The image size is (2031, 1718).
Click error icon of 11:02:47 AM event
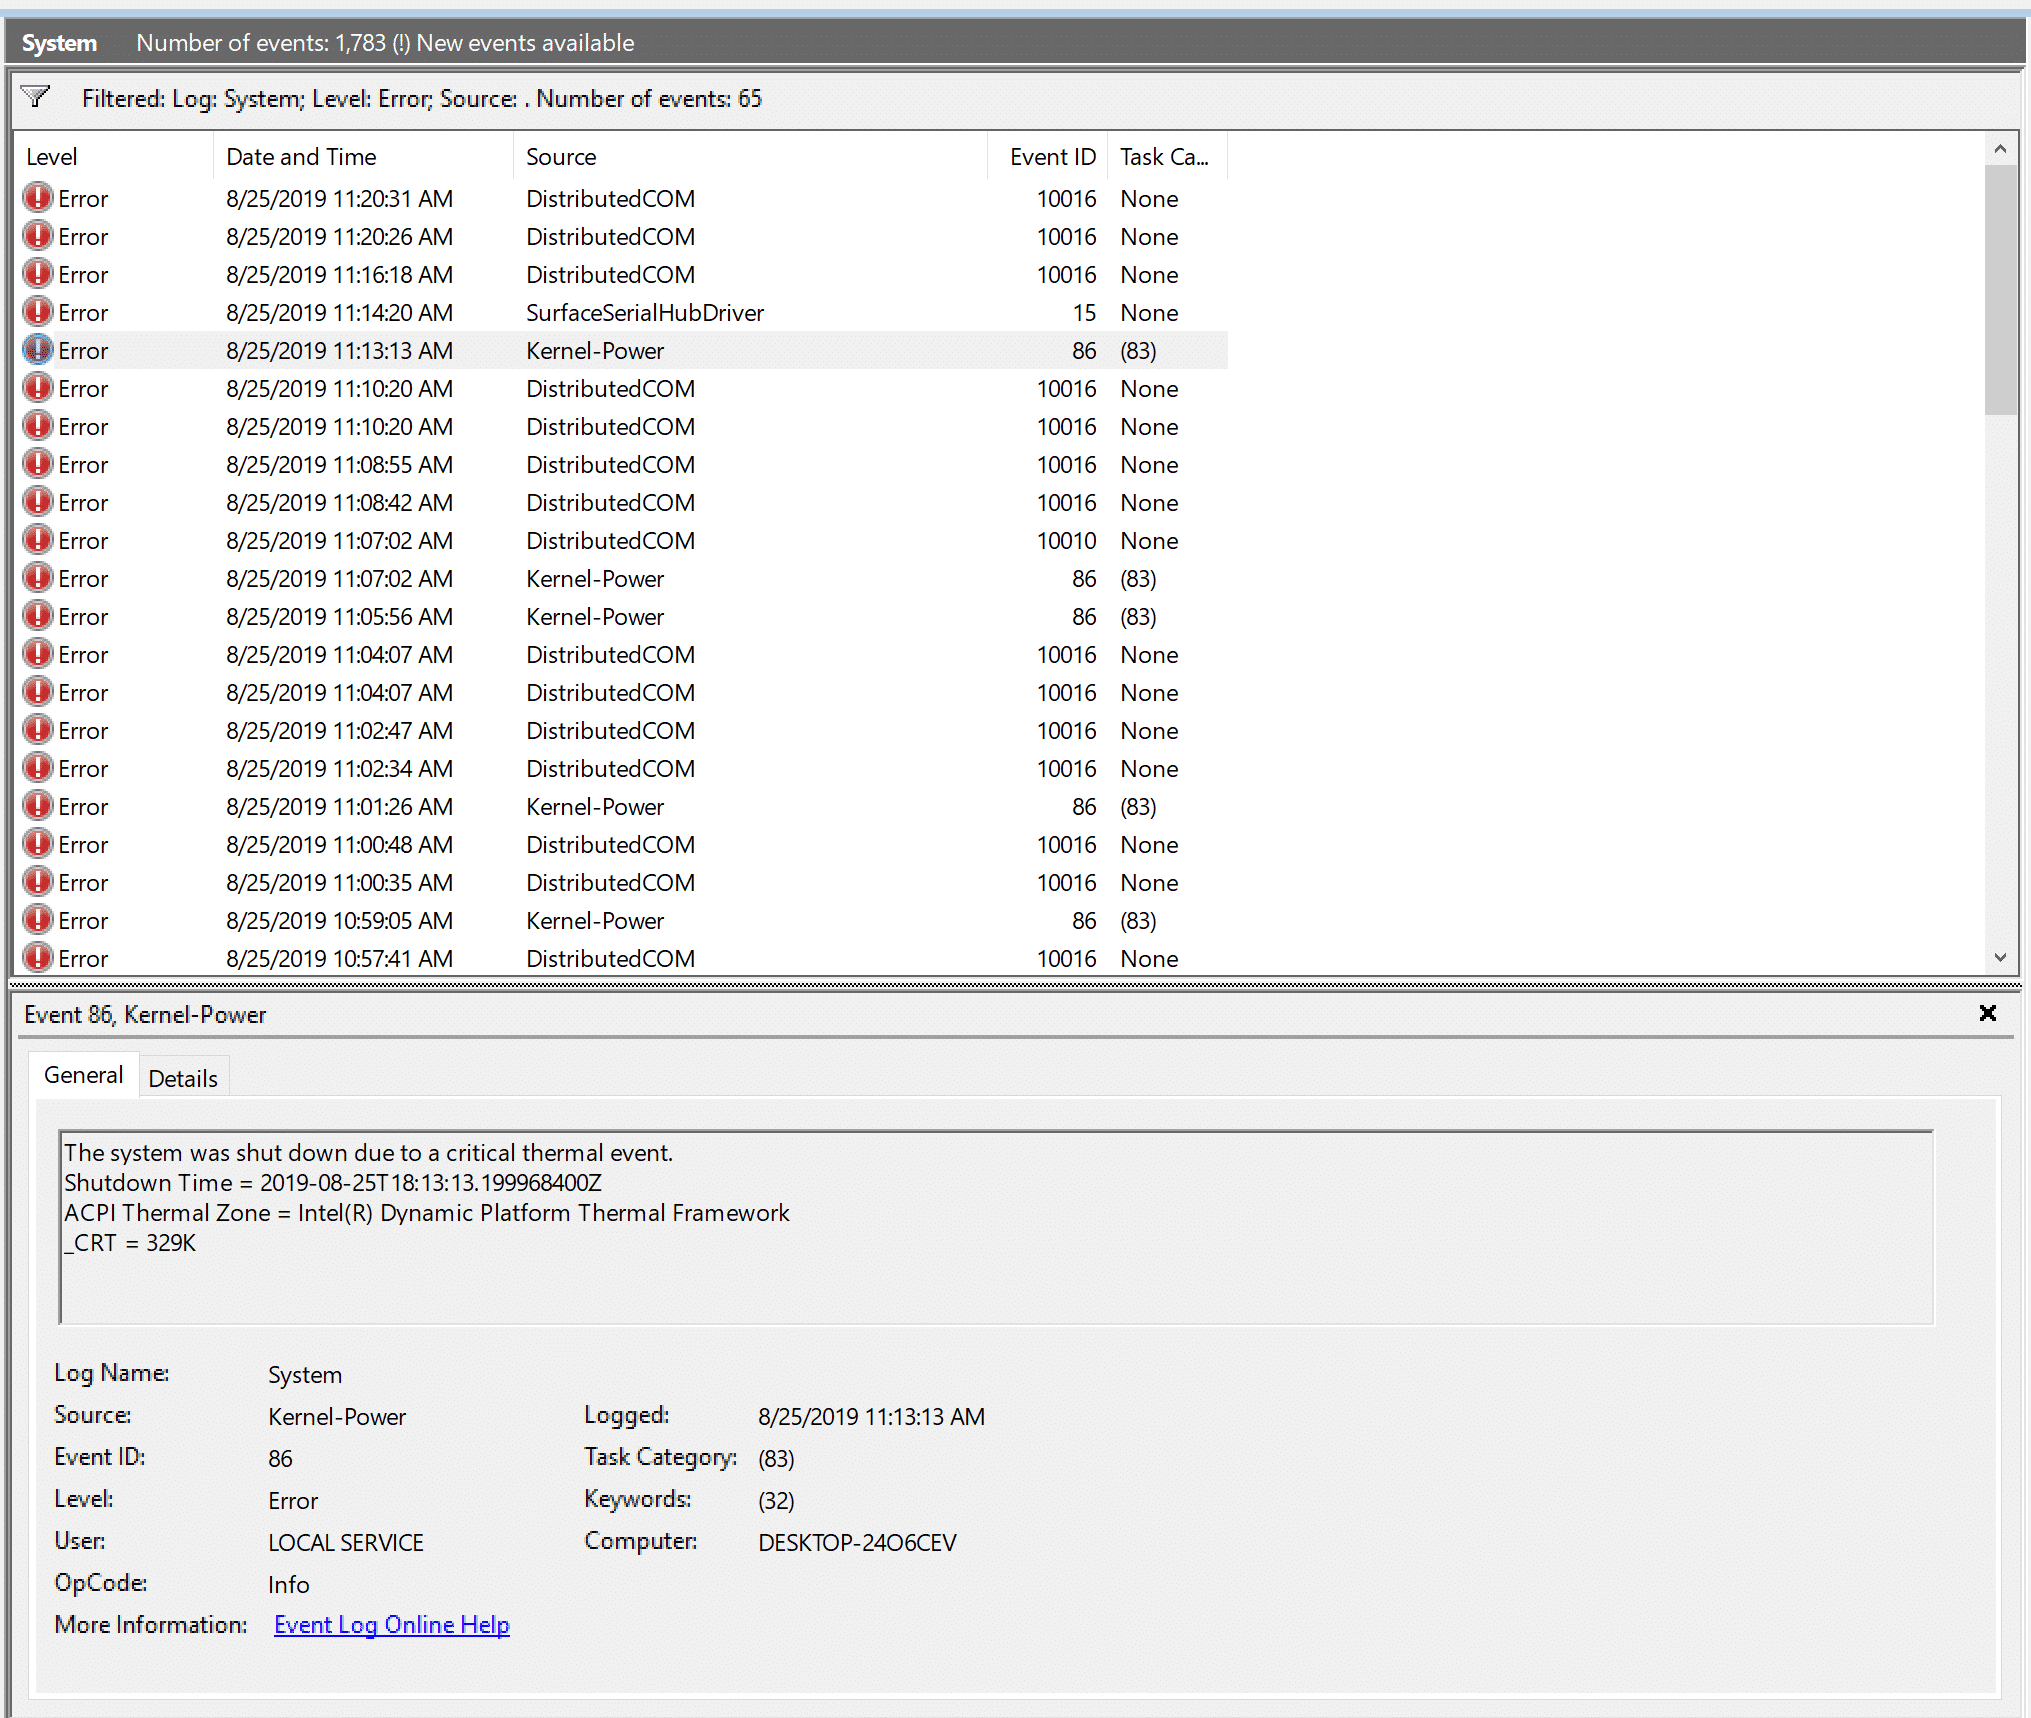click(x=38, y=730)
